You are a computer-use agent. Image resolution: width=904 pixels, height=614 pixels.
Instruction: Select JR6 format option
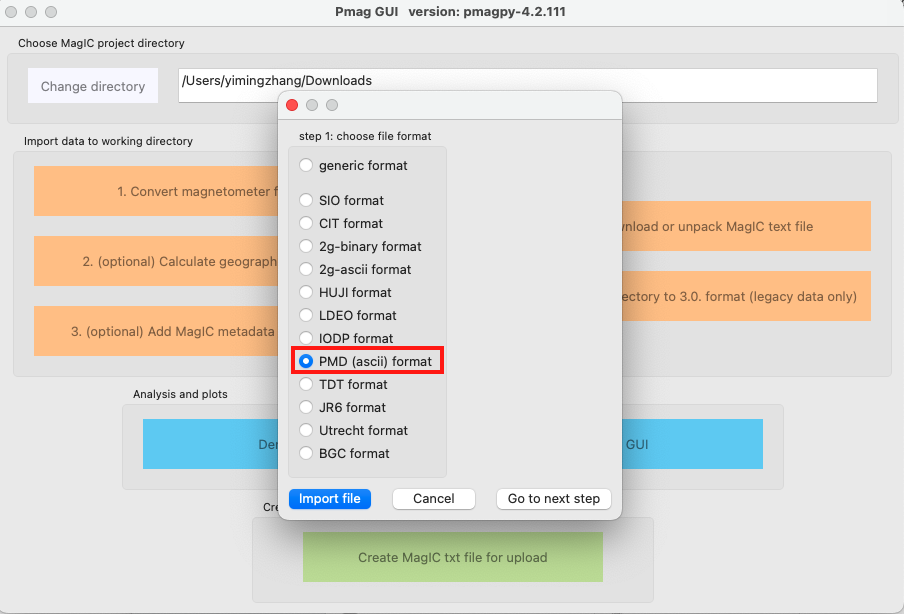click(305, 407)
